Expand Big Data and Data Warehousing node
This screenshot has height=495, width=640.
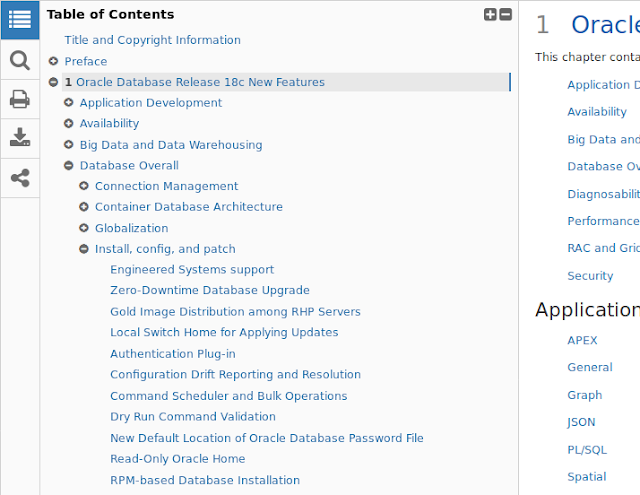69,144
